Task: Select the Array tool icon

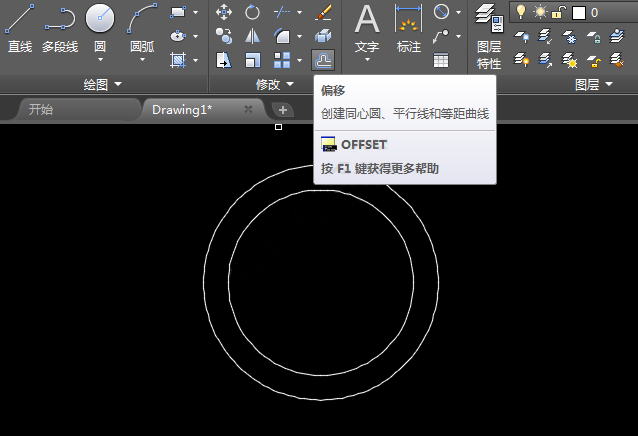Action: 282,60
